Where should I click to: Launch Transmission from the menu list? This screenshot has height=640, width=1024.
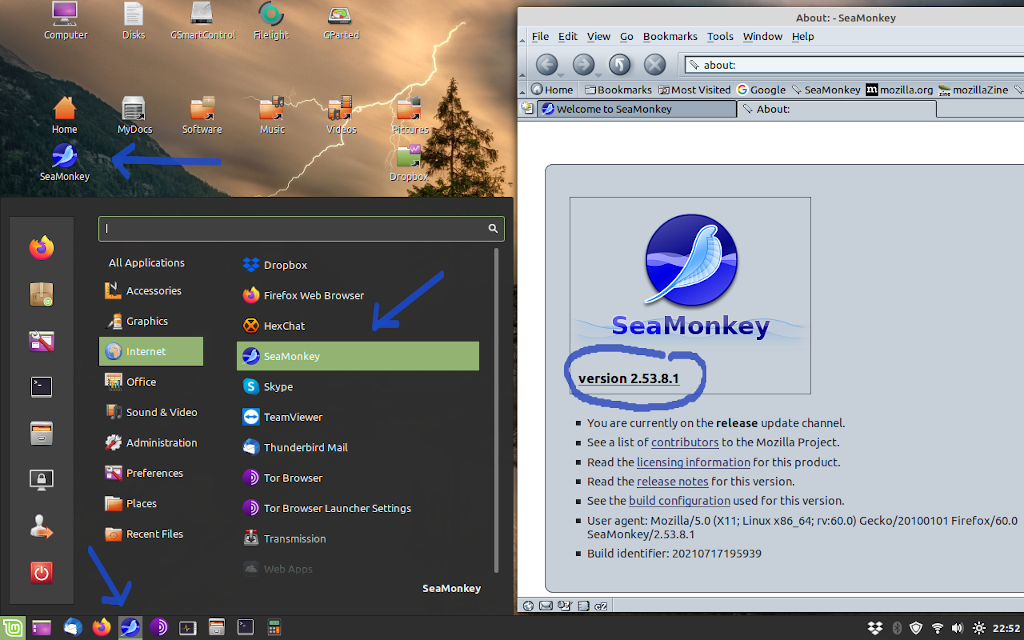pyautogui.click(x=358, y=539)
